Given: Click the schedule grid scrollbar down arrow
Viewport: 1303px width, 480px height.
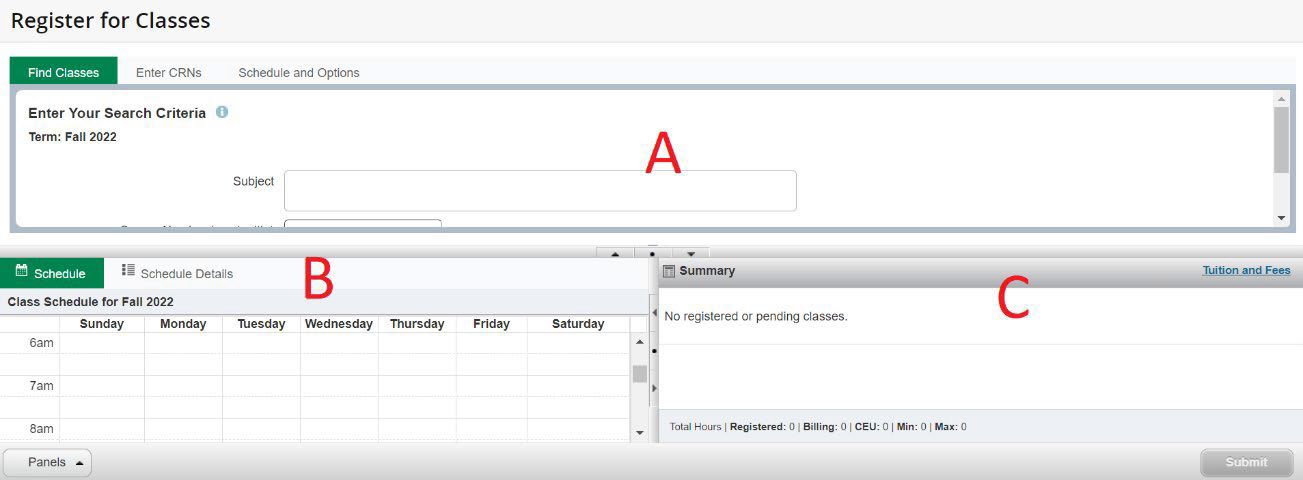Looking at the screenshot, I should tap(640, 433).
